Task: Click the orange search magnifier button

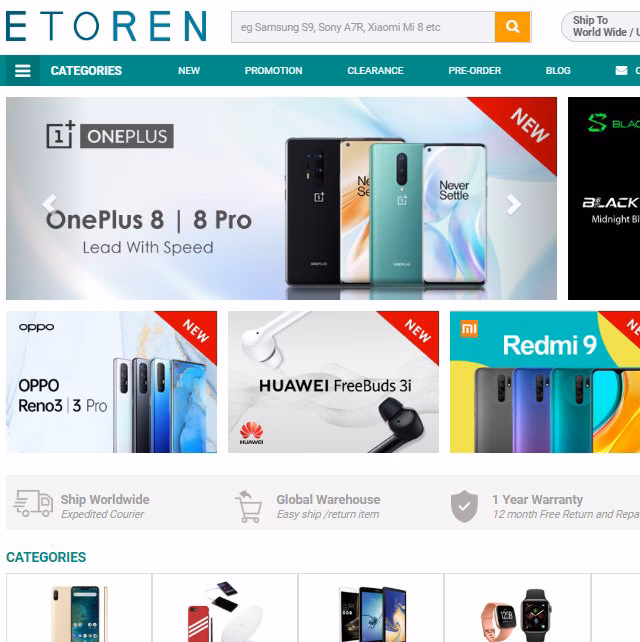Action: [513, 27]
